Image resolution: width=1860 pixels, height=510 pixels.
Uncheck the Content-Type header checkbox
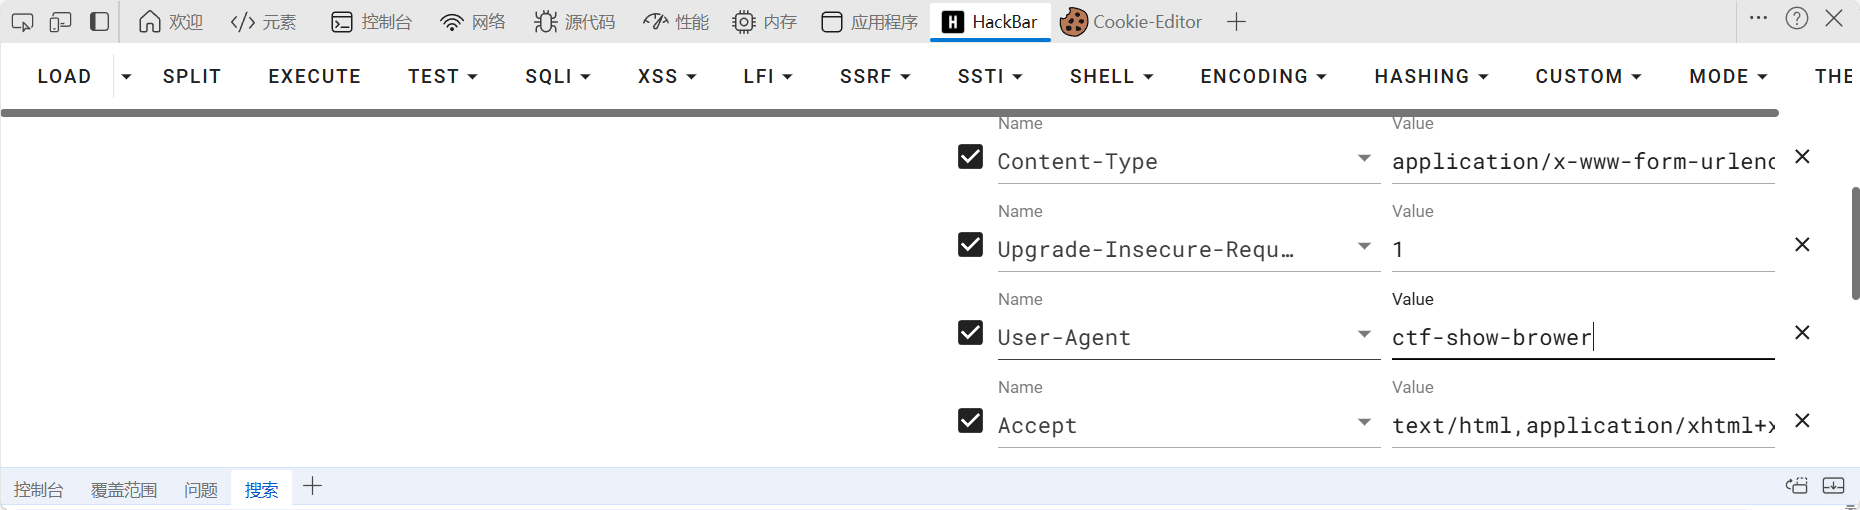pos(970,157)
